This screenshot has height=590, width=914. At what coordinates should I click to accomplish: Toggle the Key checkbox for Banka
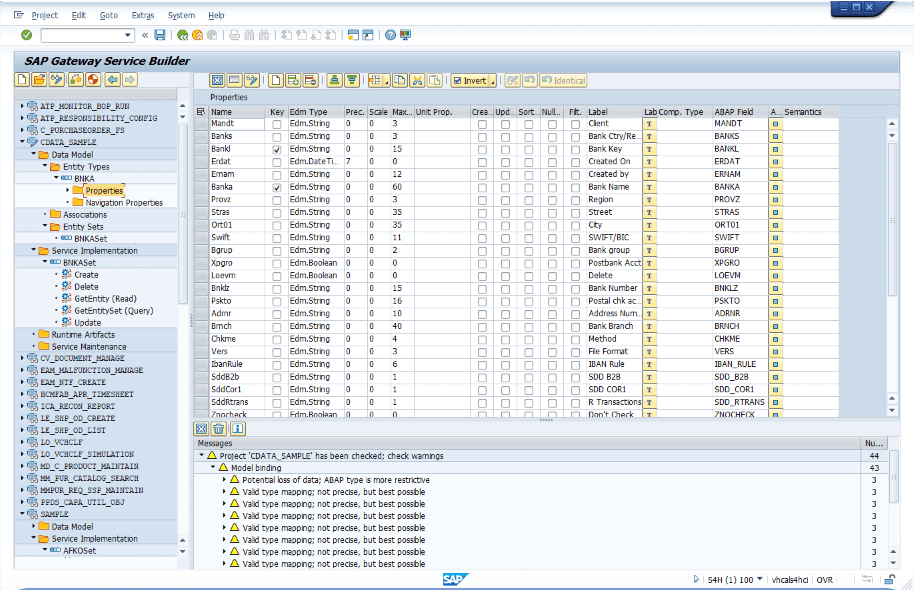coord(276,188)
